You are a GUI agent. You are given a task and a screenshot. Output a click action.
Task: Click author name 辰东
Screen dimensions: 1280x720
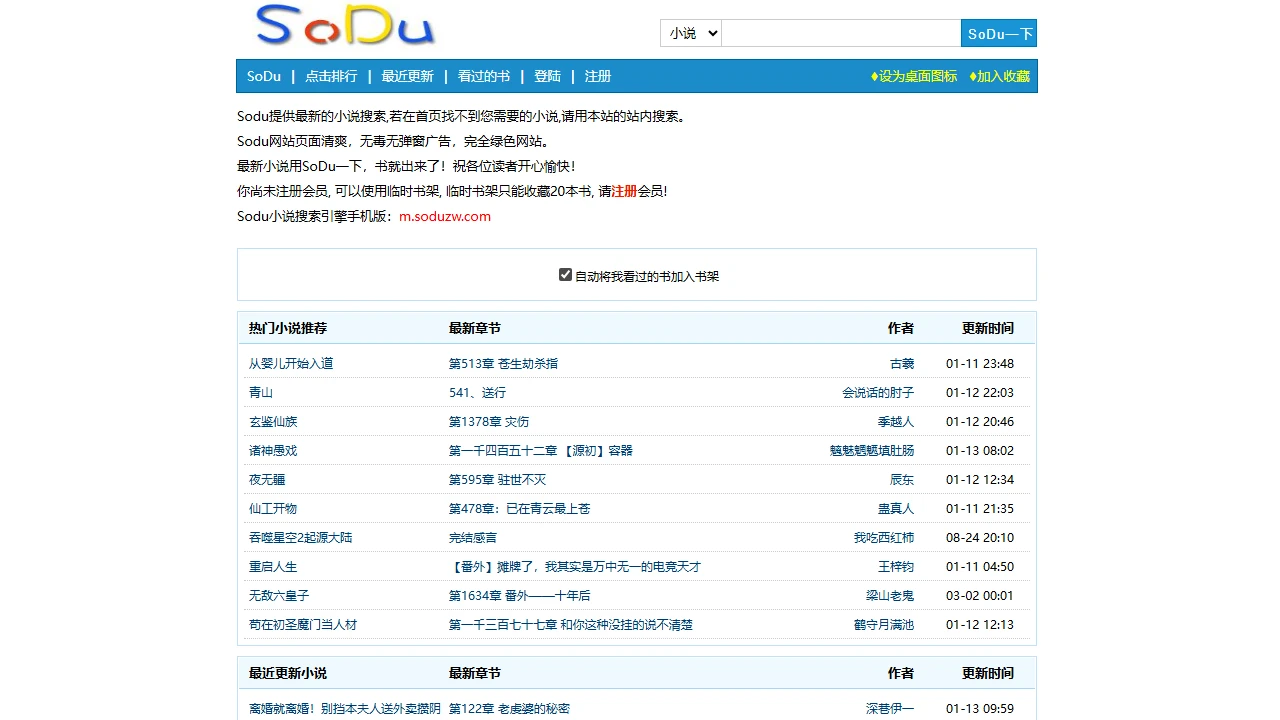pyautogui.click(x=902, y=479)
